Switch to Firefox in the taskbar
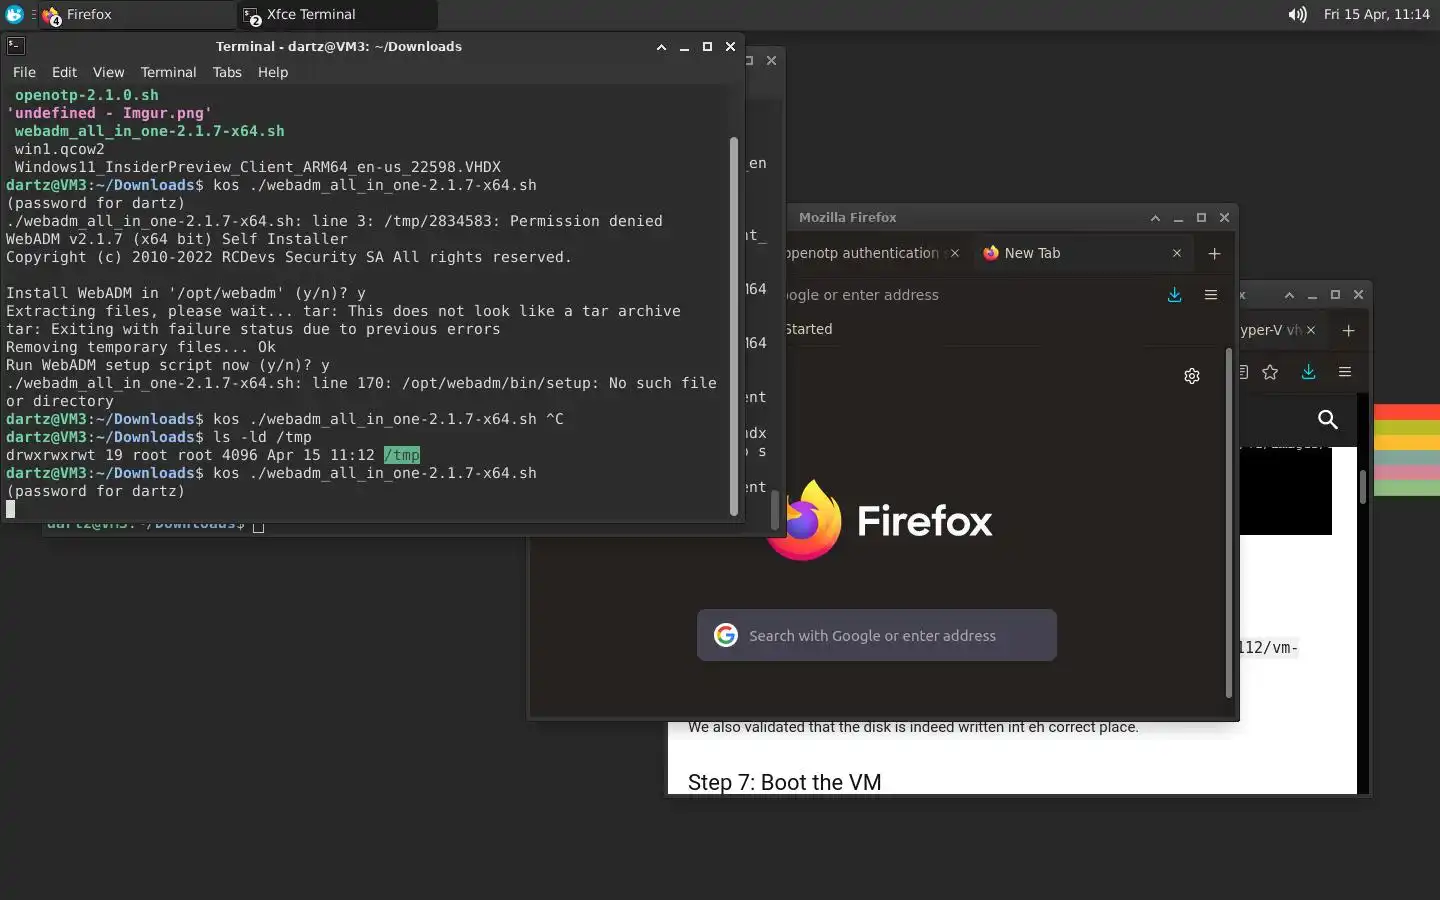The width and height of the screenshot is (1440, 900). pyautogui.click(x=135, y=14)
